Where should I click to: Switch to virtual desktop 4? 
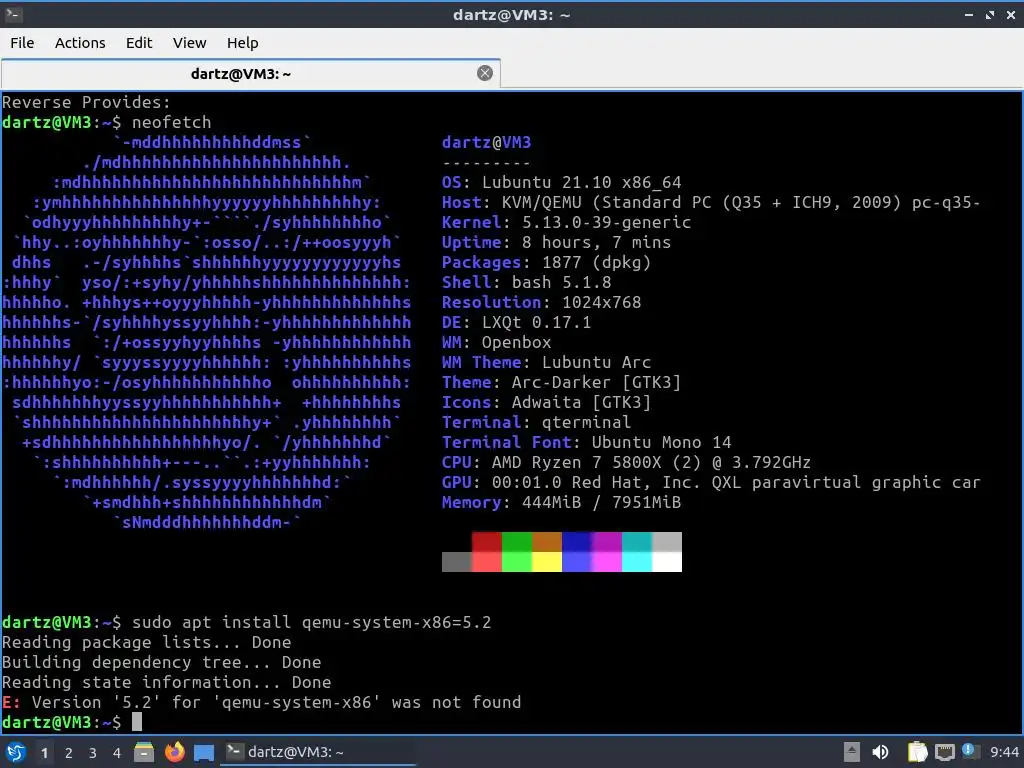[x=117, y=753]
